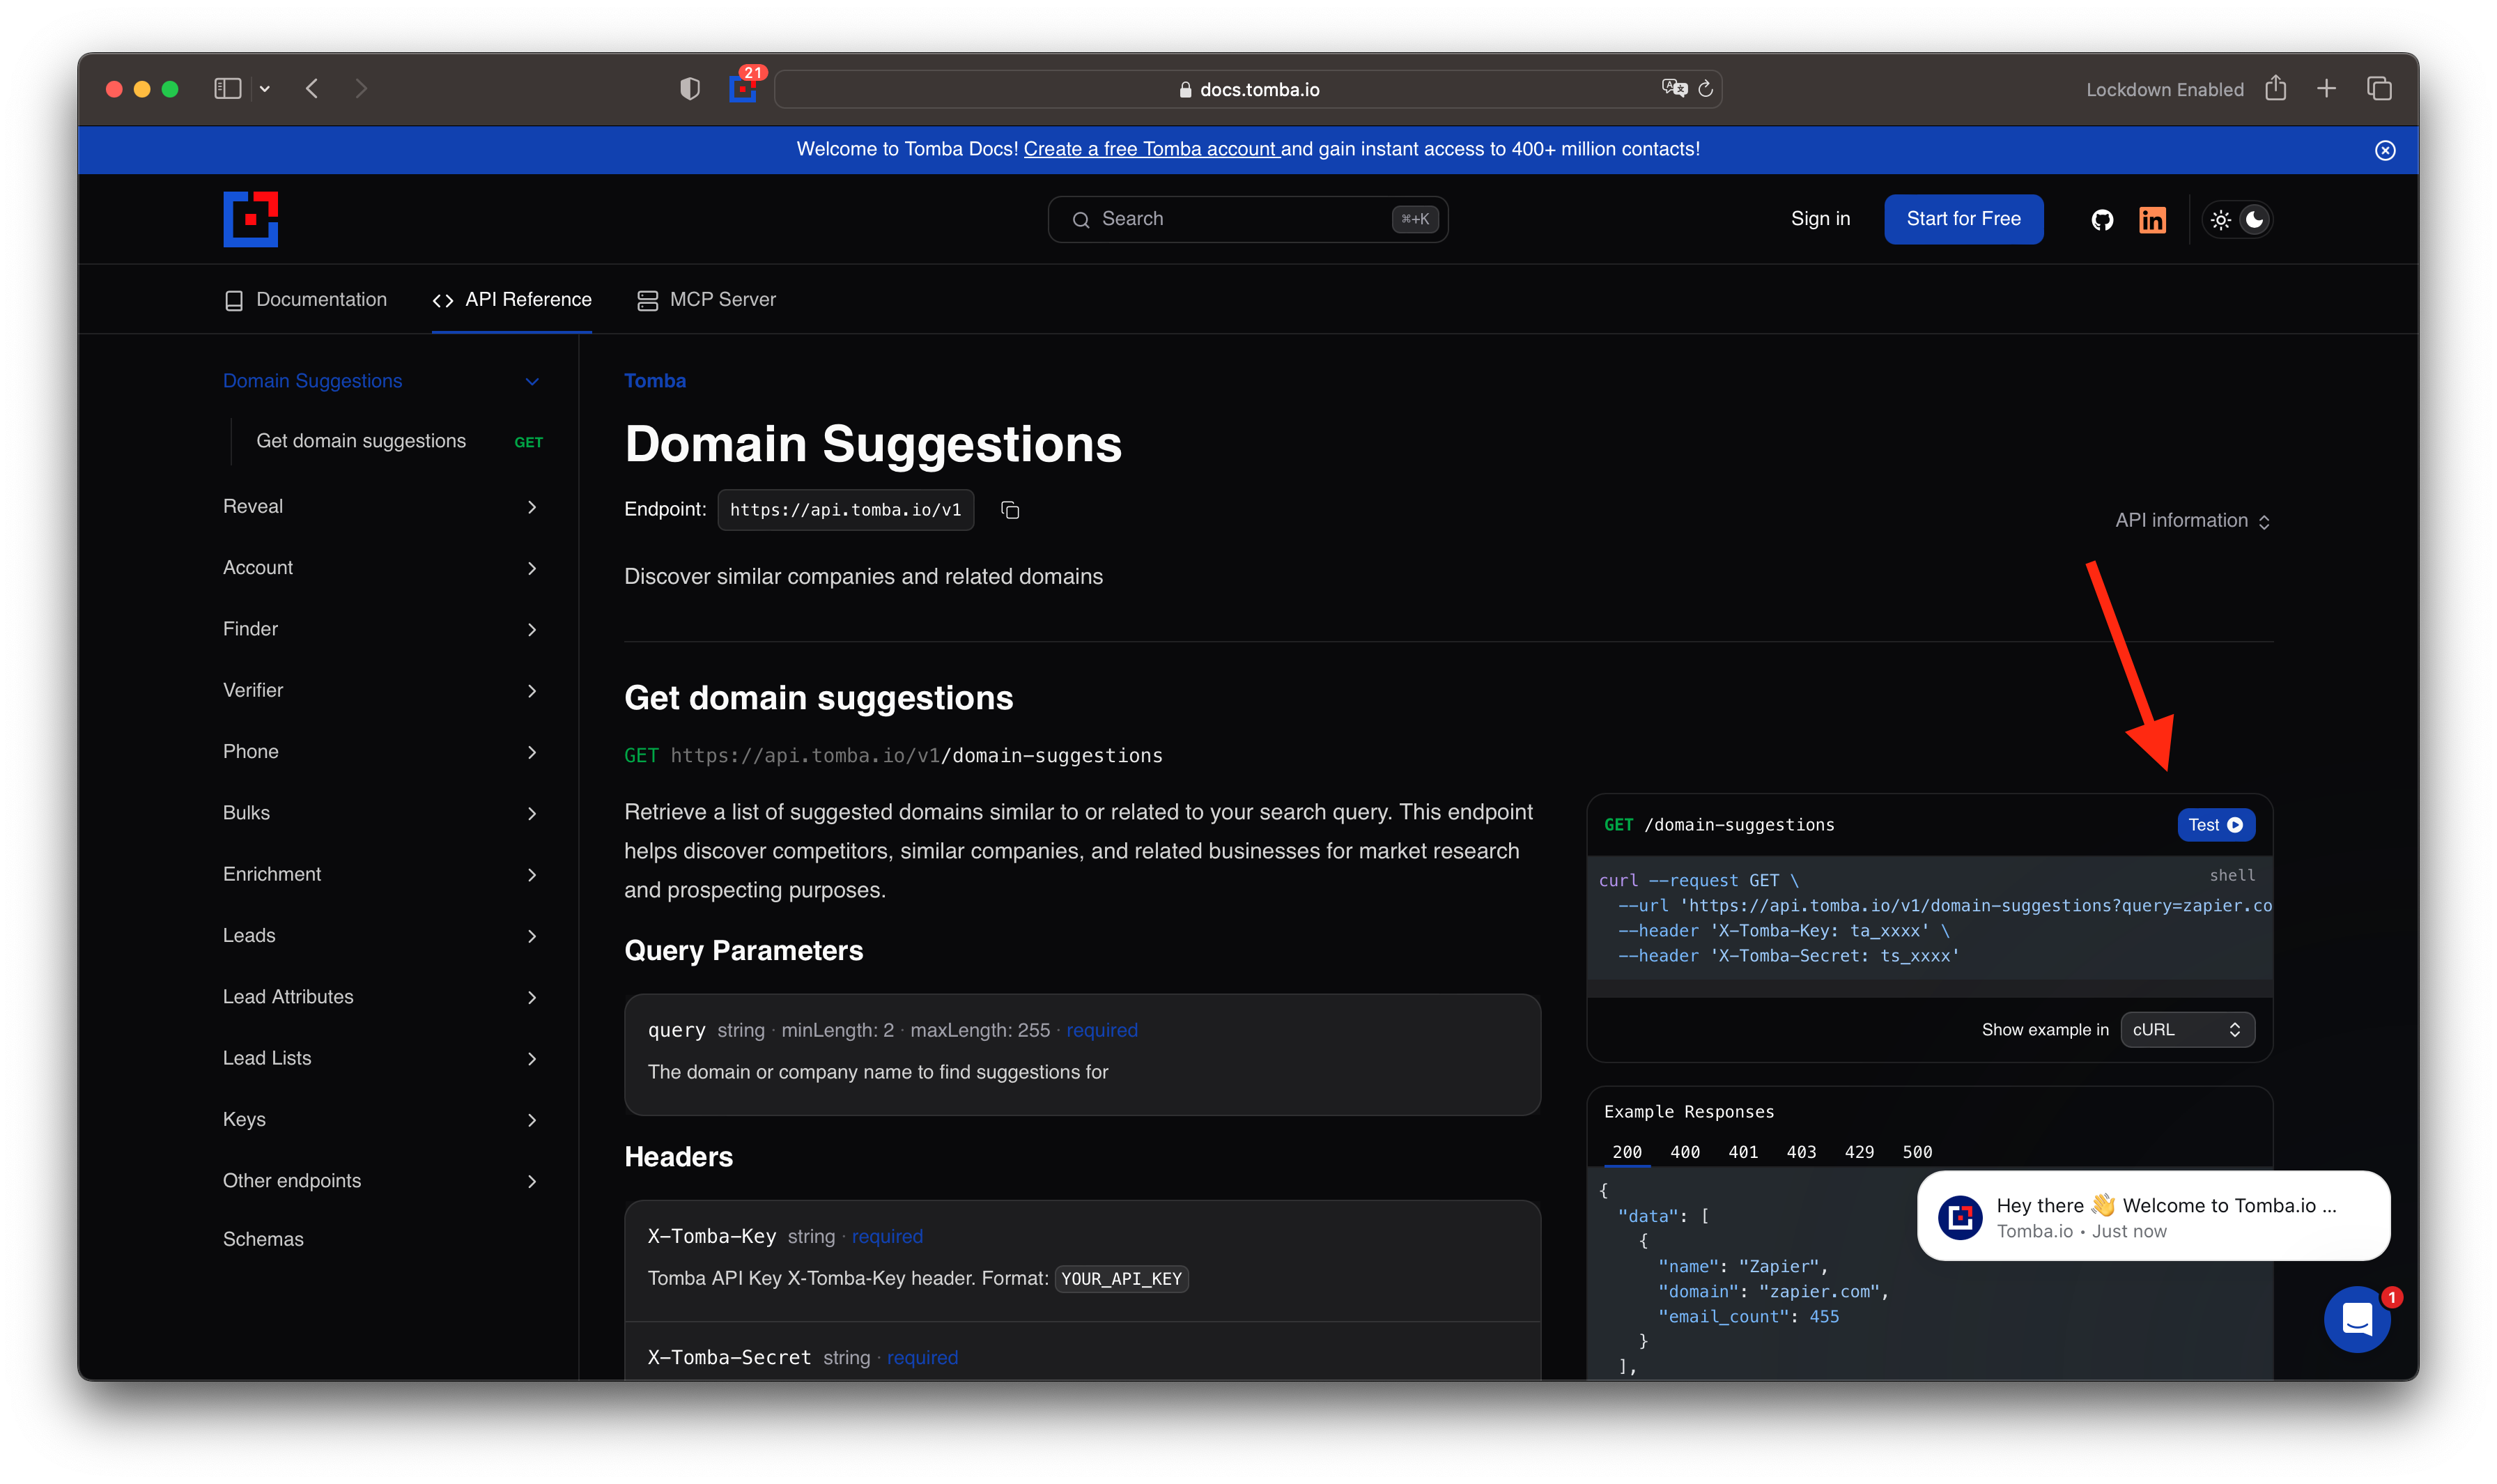Open the Create a free Tomba account link
The image size is (2497, 1484).
click(x=1151, y=149)
